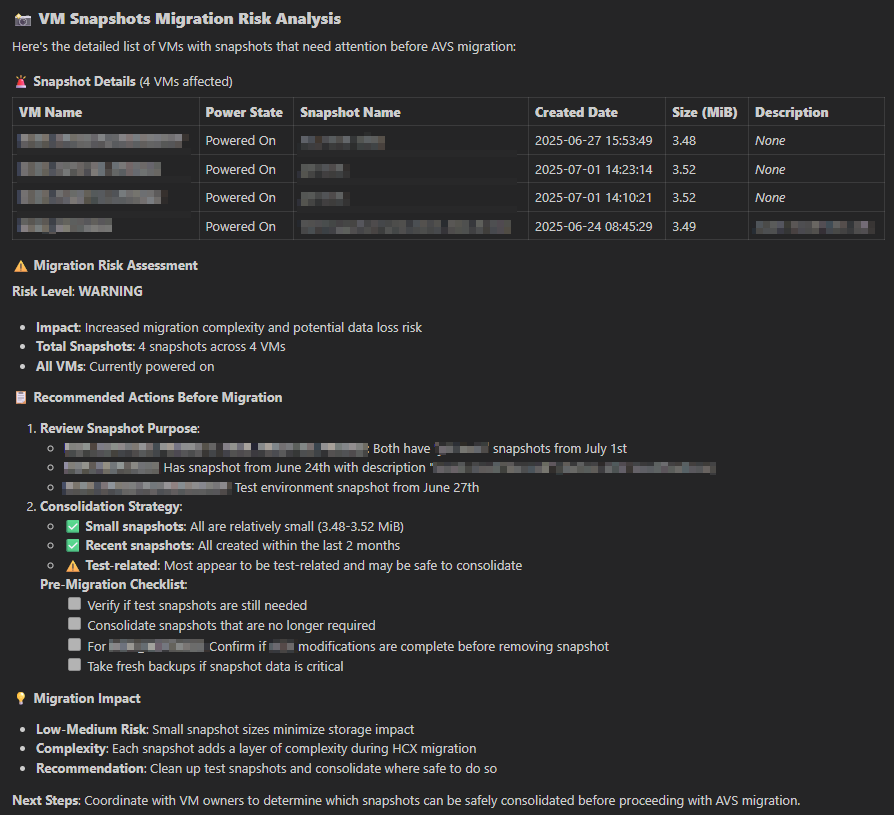Click the 'Low-Medium Risk' bullet
This screenshot has height=815, width=894.
(x=225, y=729)
